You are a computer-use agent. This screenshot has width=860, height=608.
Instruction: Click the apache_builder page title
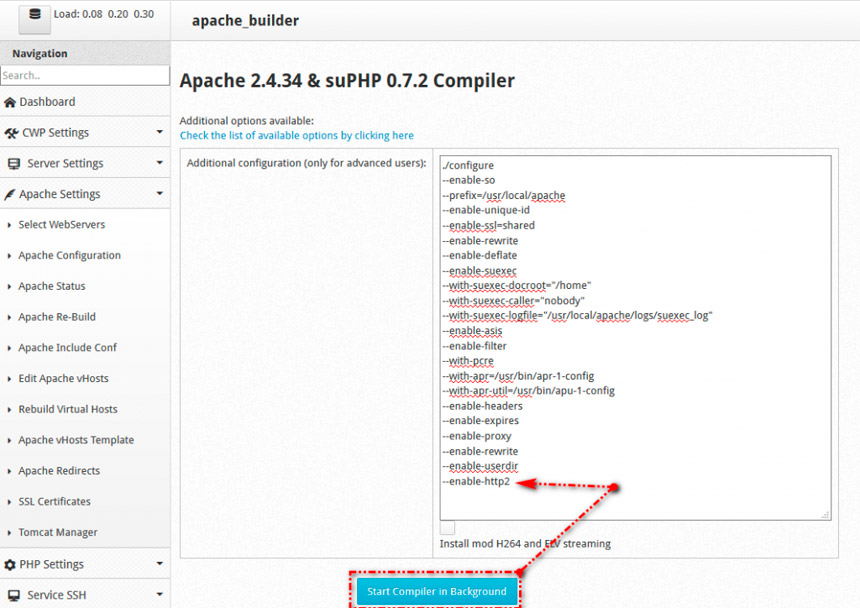coord(245,21)
